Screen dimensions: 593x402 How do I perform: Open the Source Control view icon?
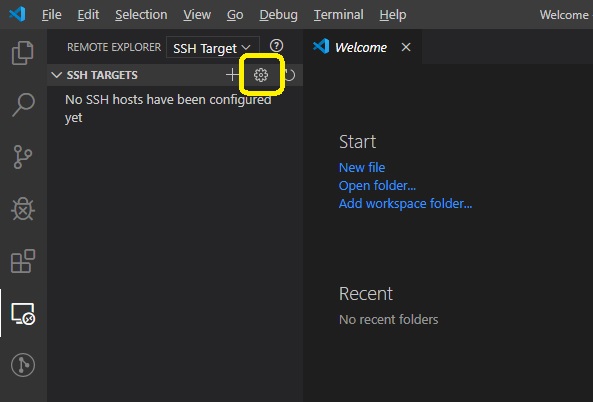click(23, 157)
